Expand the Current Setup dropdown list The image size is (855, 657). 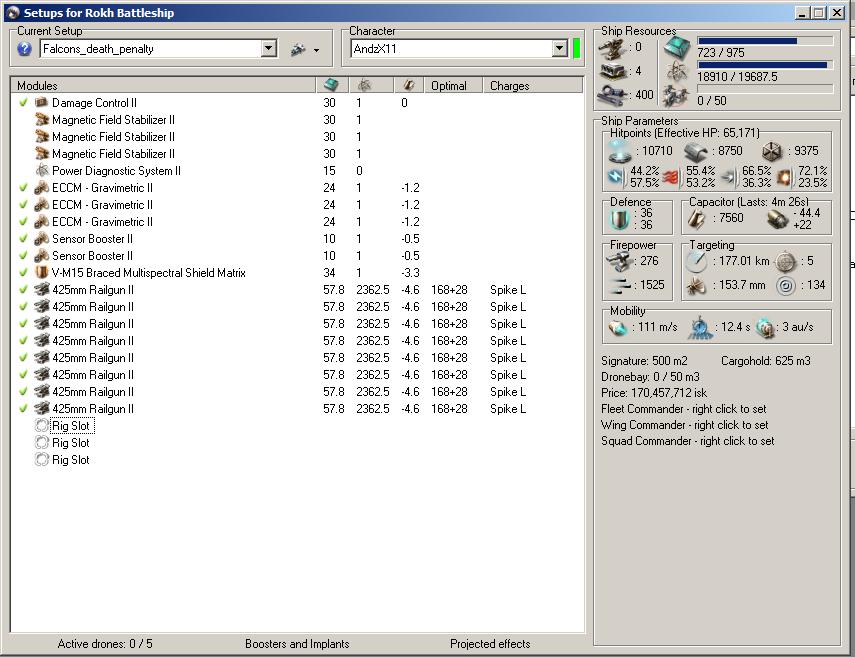coord(268,49)
